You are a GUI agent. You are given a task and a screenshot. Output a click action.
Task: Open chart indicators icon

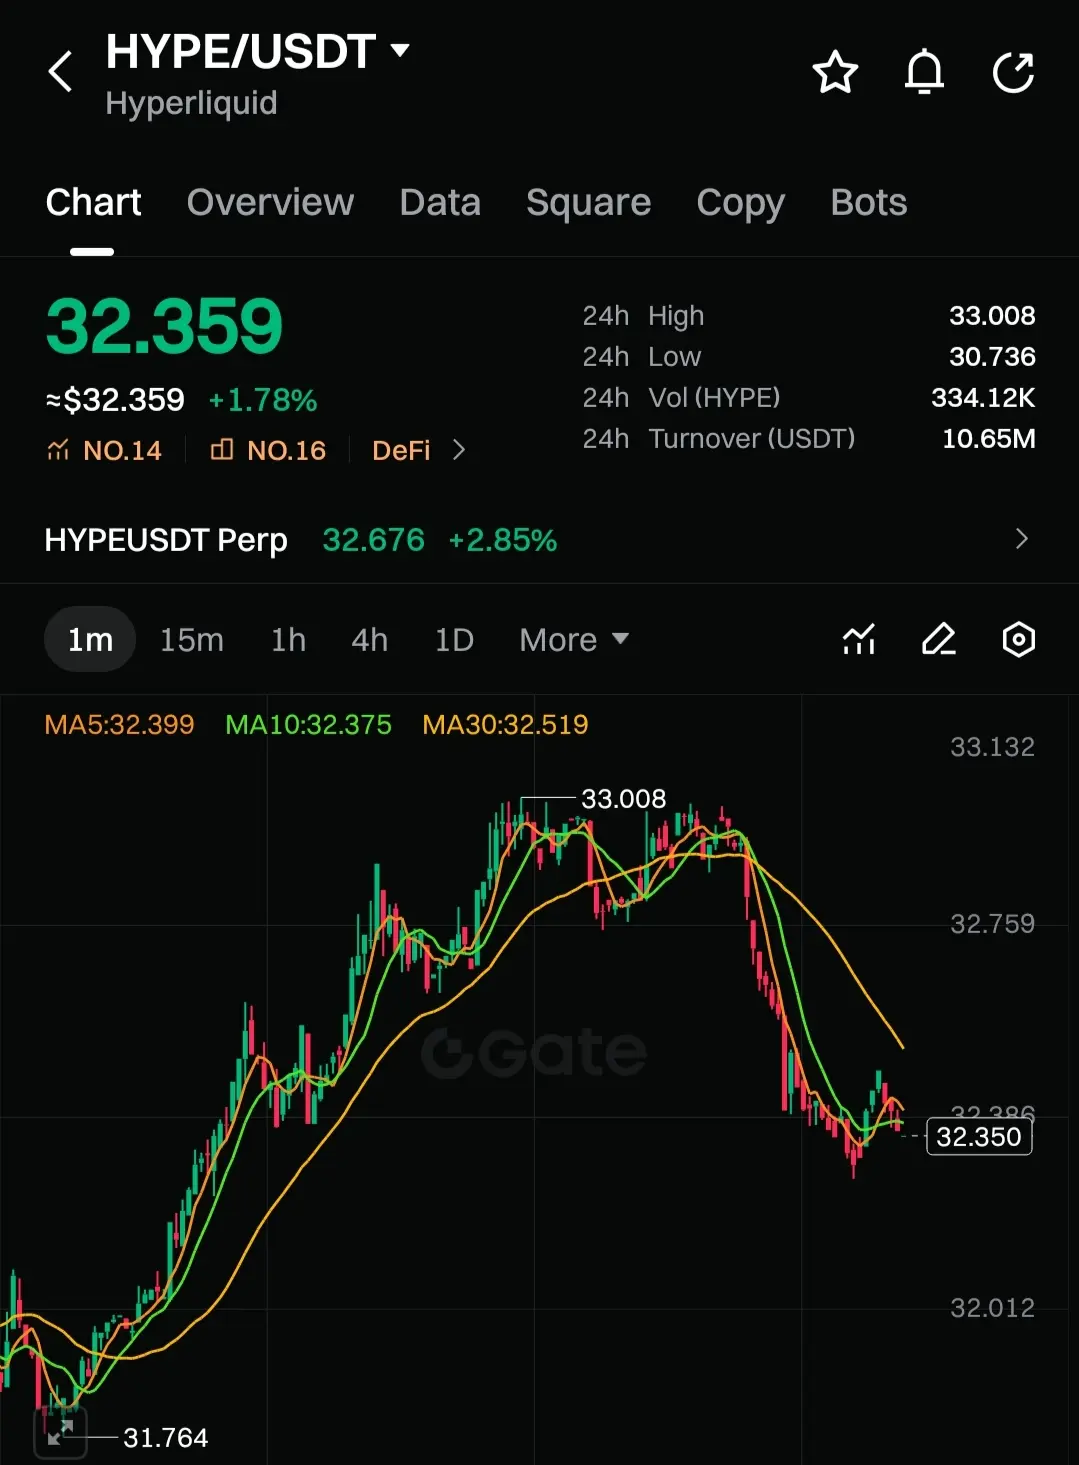858,639
